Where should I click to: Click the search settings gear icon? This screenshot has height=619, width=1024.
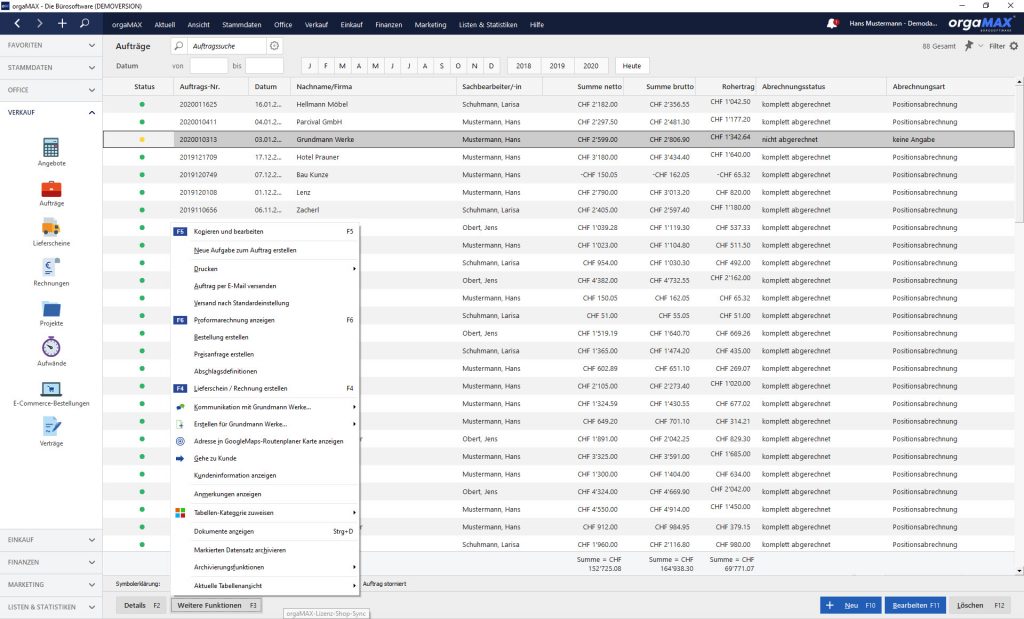tap(274, 46)
